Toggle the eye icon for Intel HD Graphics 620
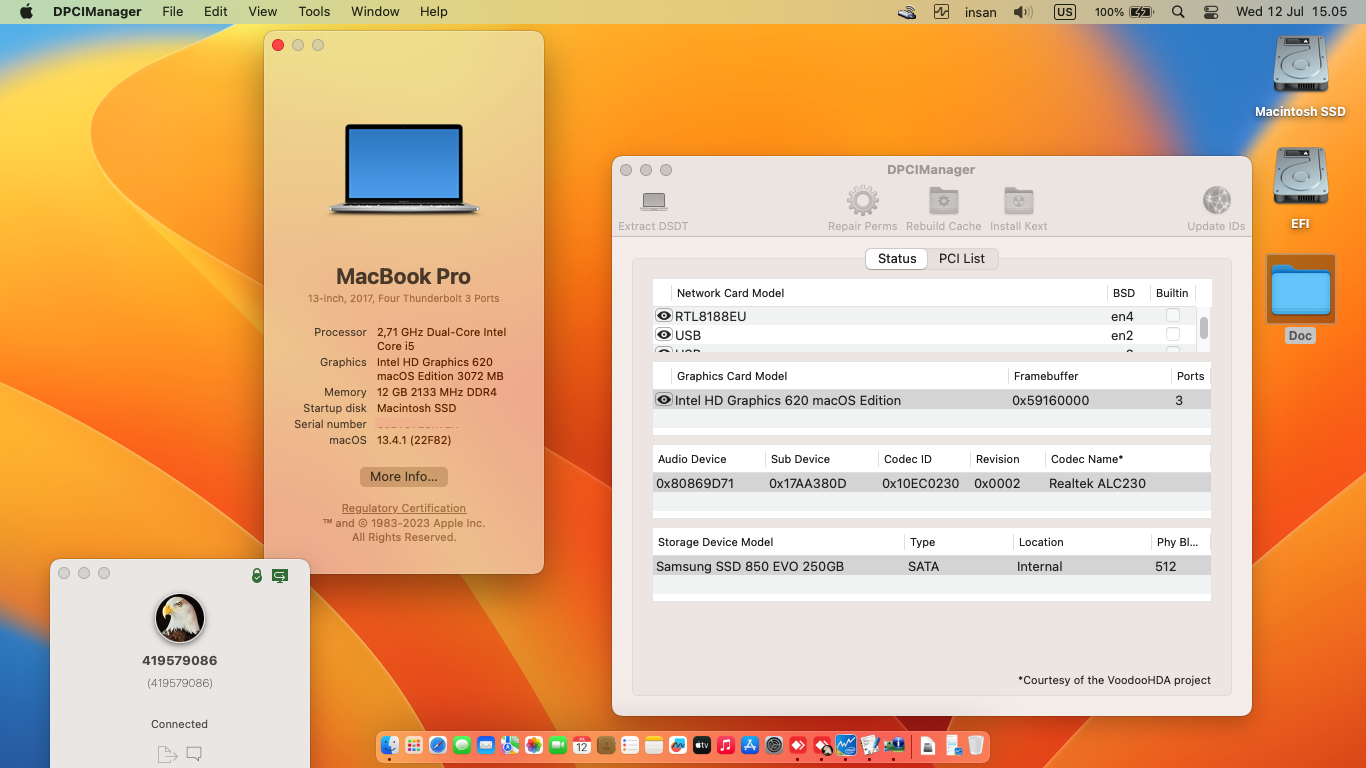1366x768 pixels. [663, 400]
